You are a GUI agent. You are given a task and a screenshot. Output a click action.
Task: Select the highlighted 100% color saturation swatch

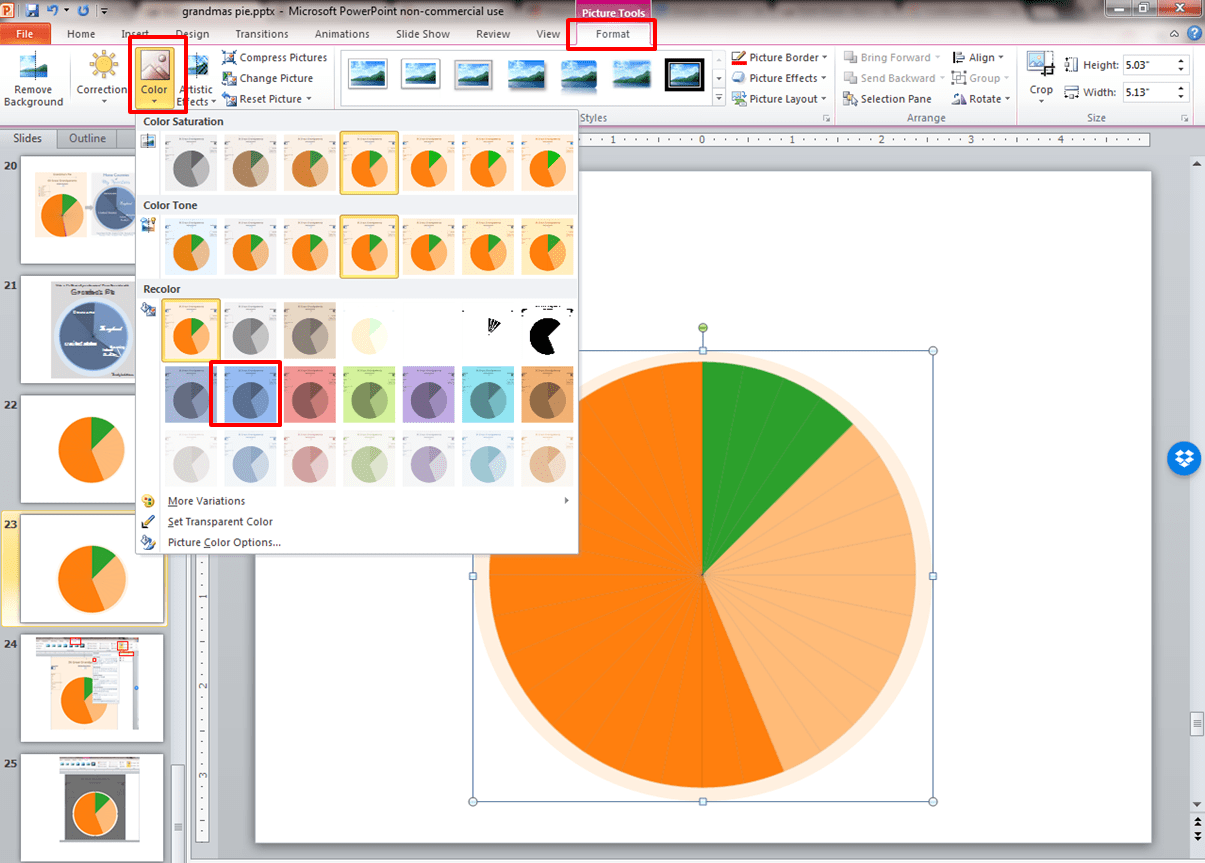coord(369,162)
